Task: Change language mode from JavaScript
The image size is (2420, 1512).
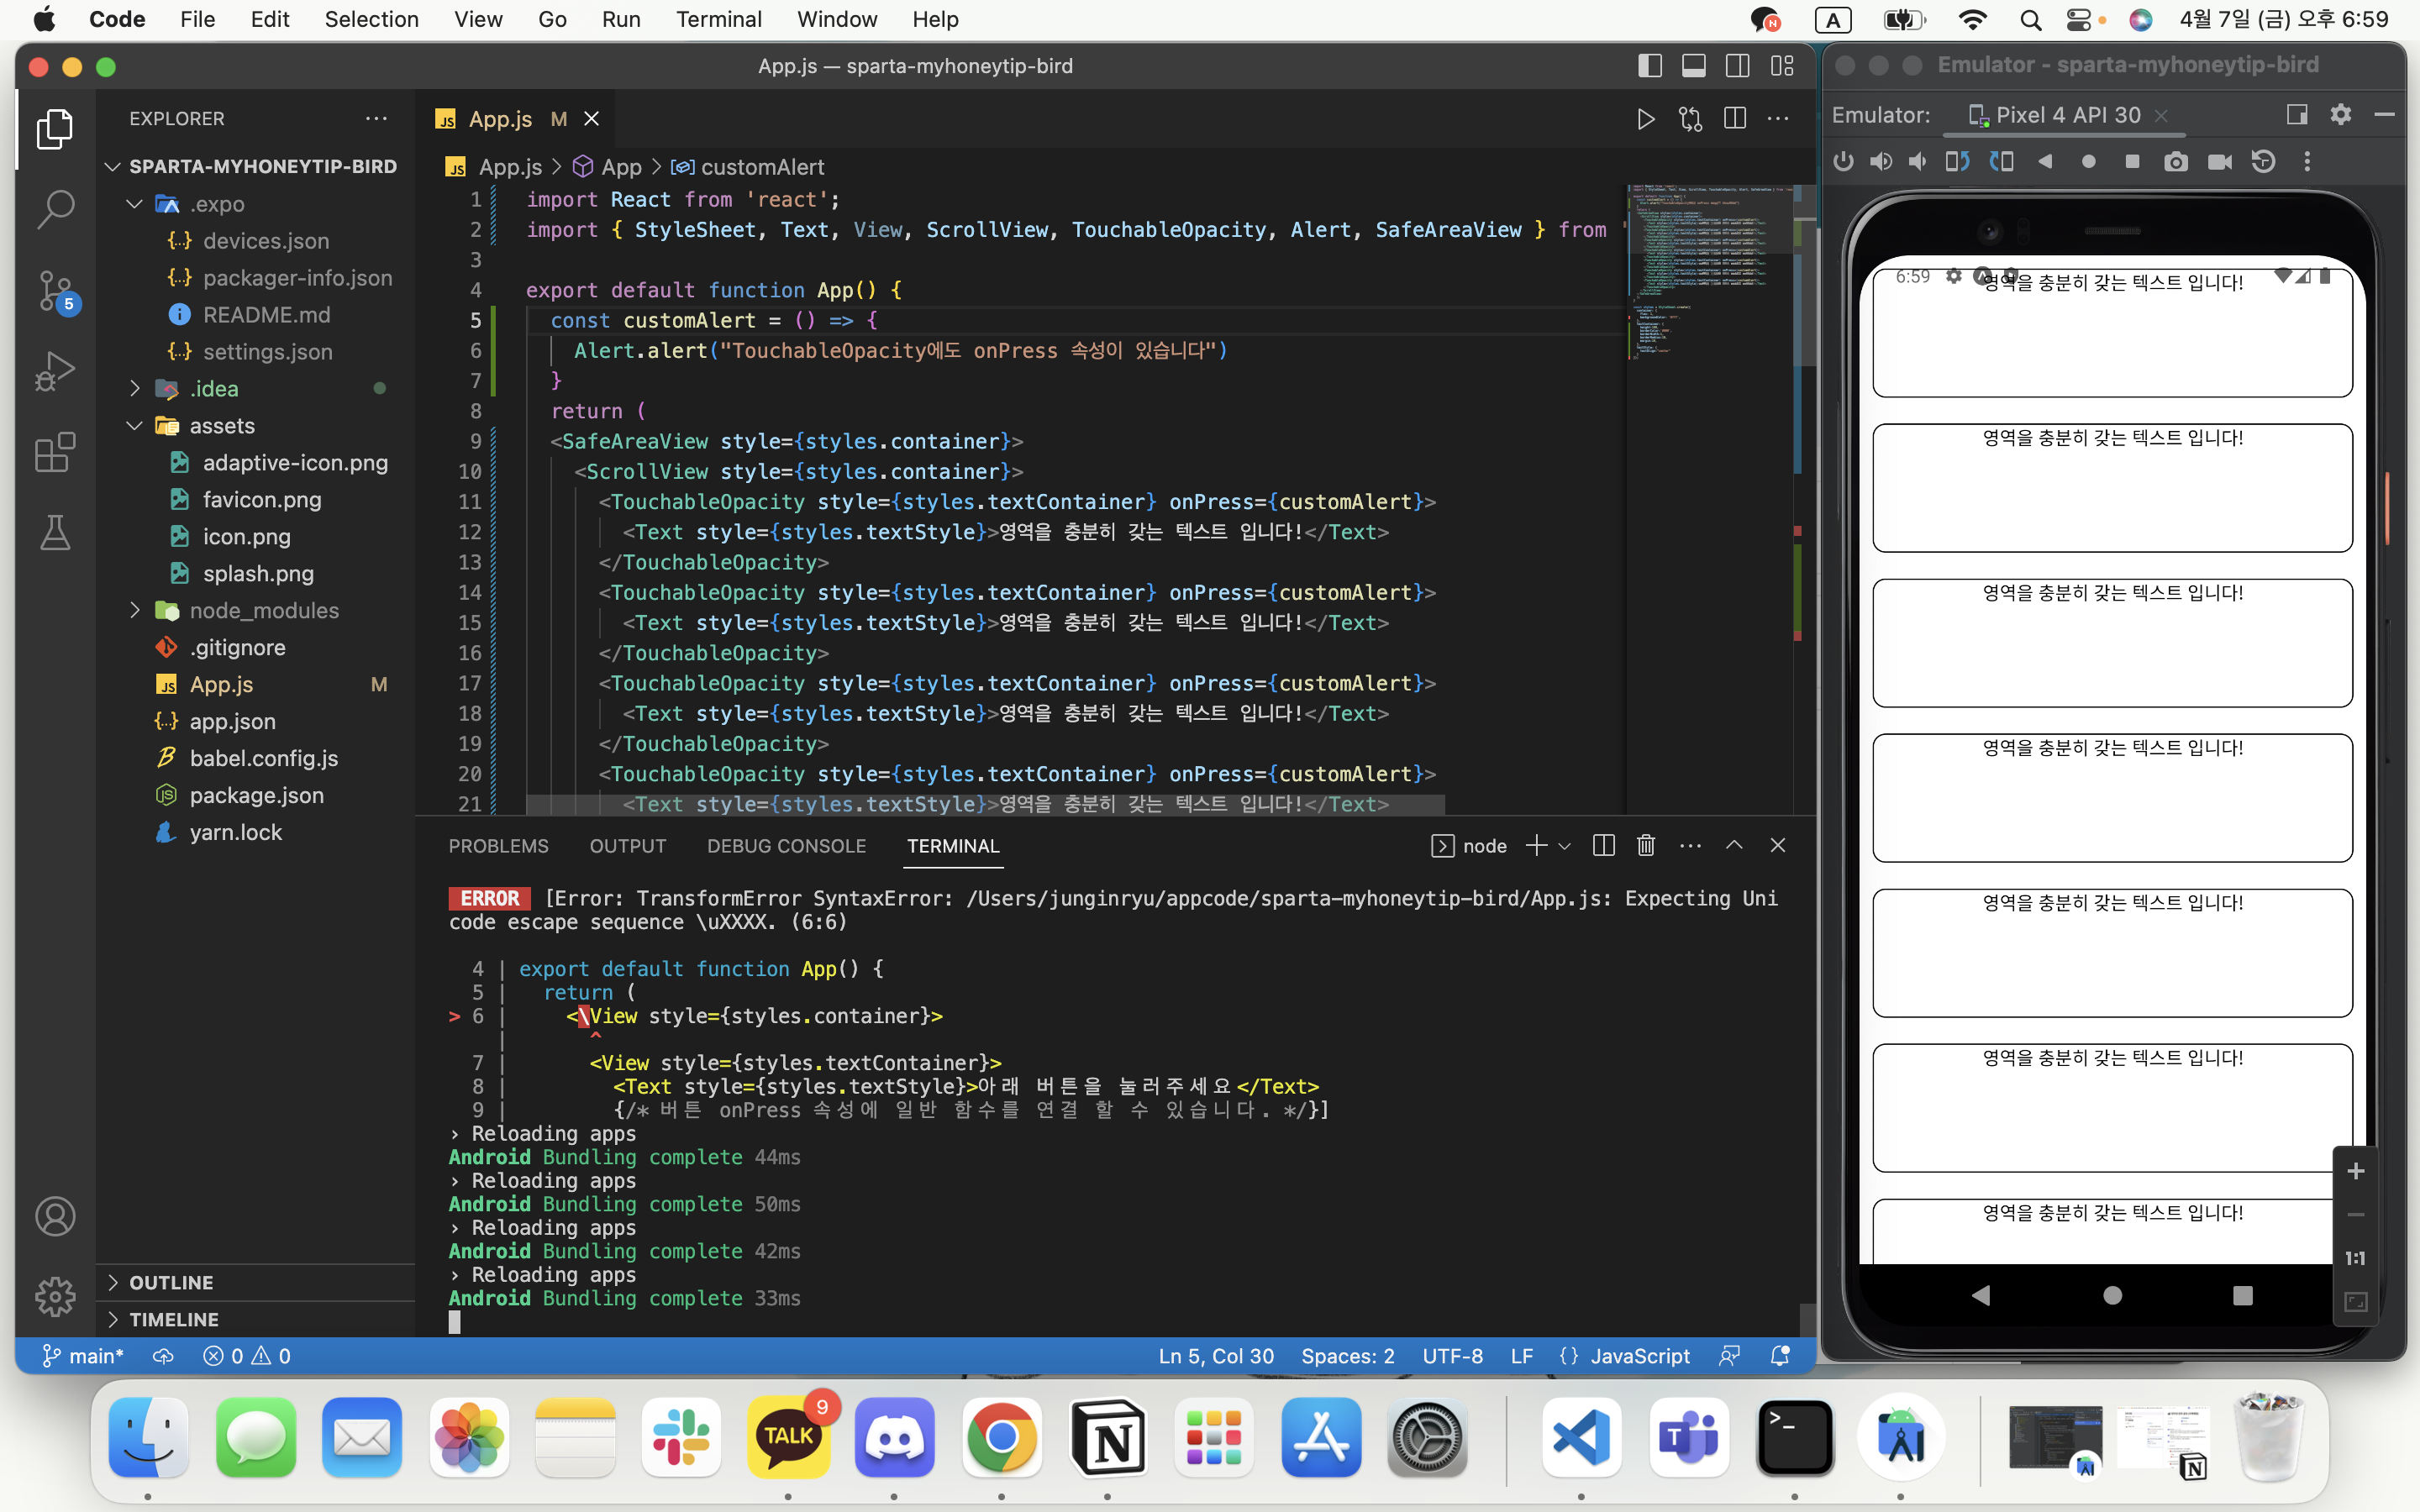Action: tap(1640, 1356)
